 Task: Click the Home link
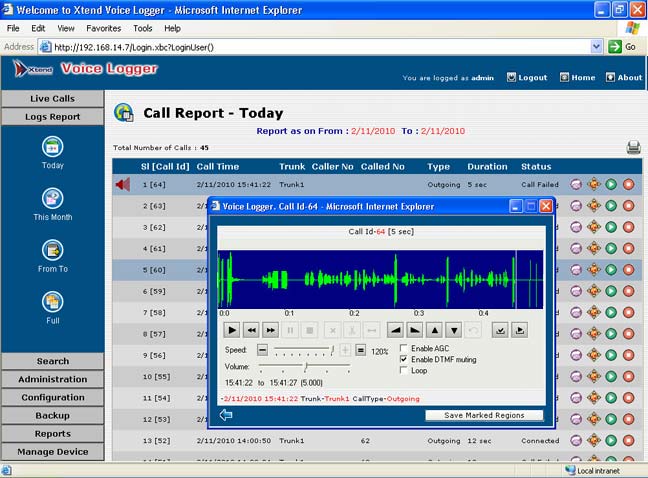click(x=578, y=77)
